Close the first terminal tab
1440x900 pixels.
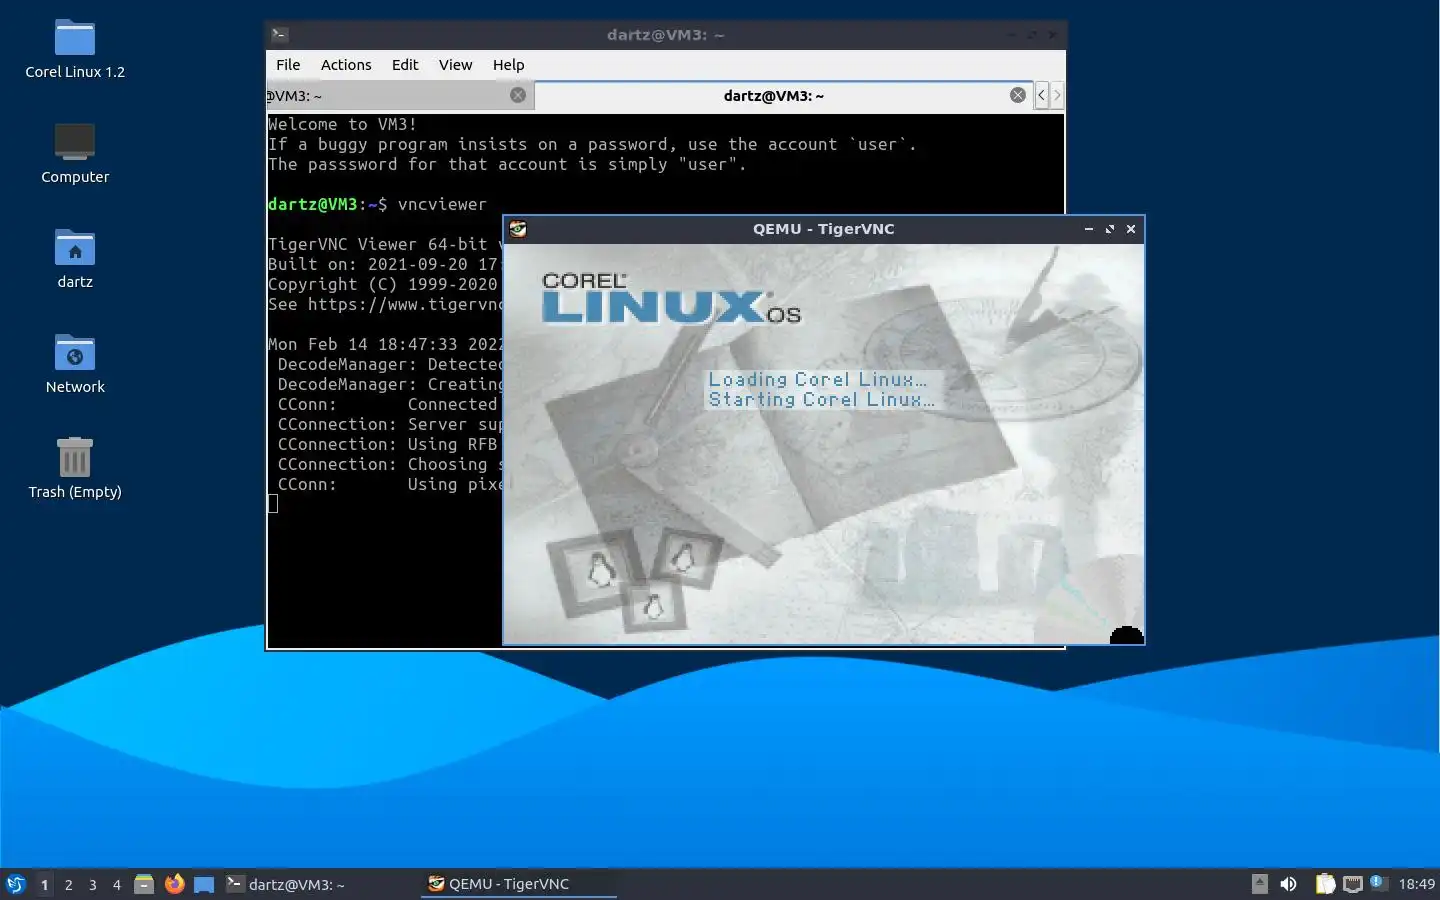coord(518,95)
